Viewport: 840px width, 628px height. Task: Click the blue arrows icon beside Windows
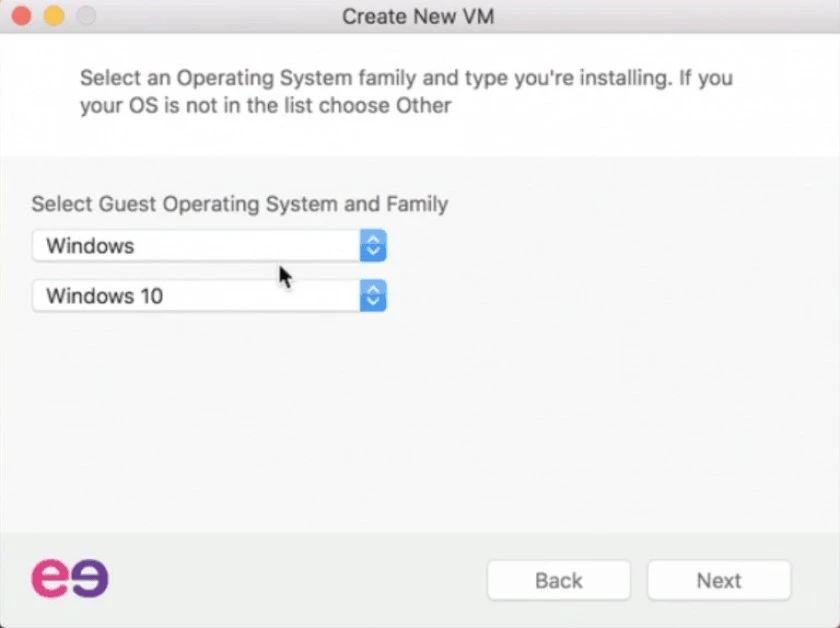point(373,245)
